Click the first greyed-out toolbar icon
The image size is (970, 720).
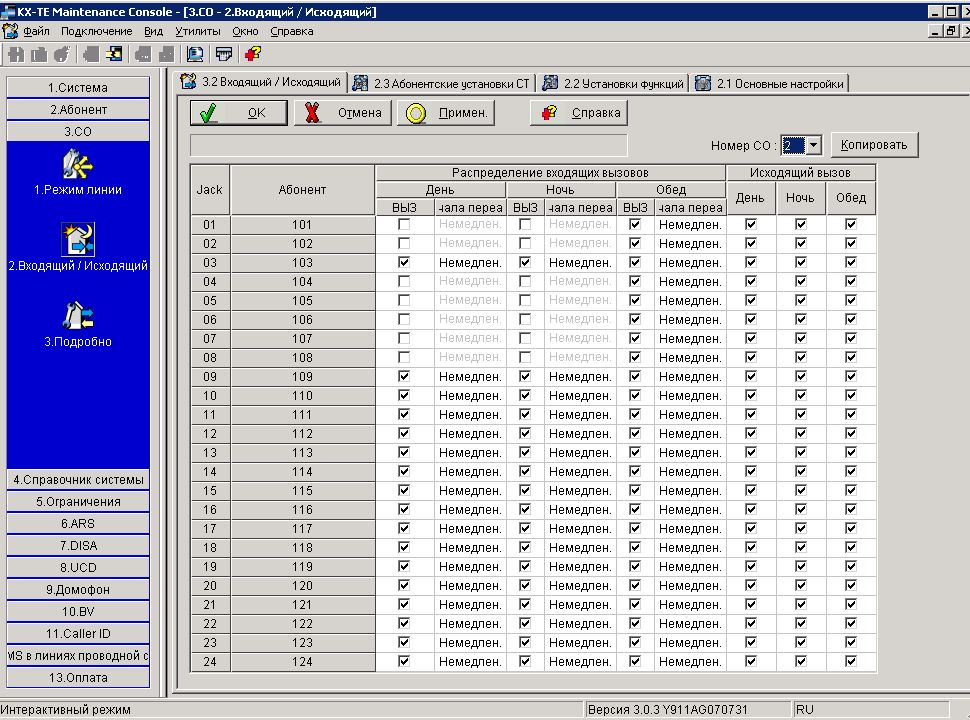point(17,54)
